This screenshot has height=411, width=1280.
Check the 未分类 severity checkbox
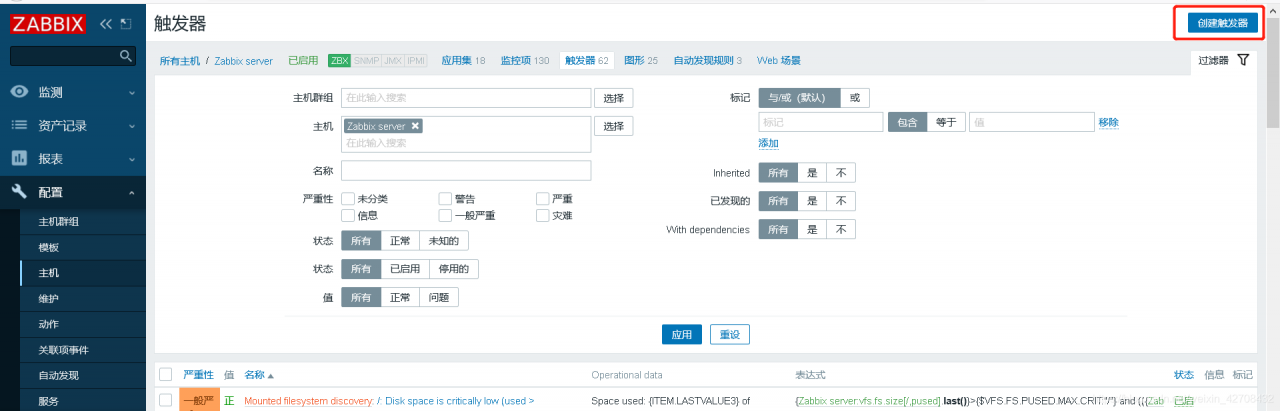coord(348,199)
